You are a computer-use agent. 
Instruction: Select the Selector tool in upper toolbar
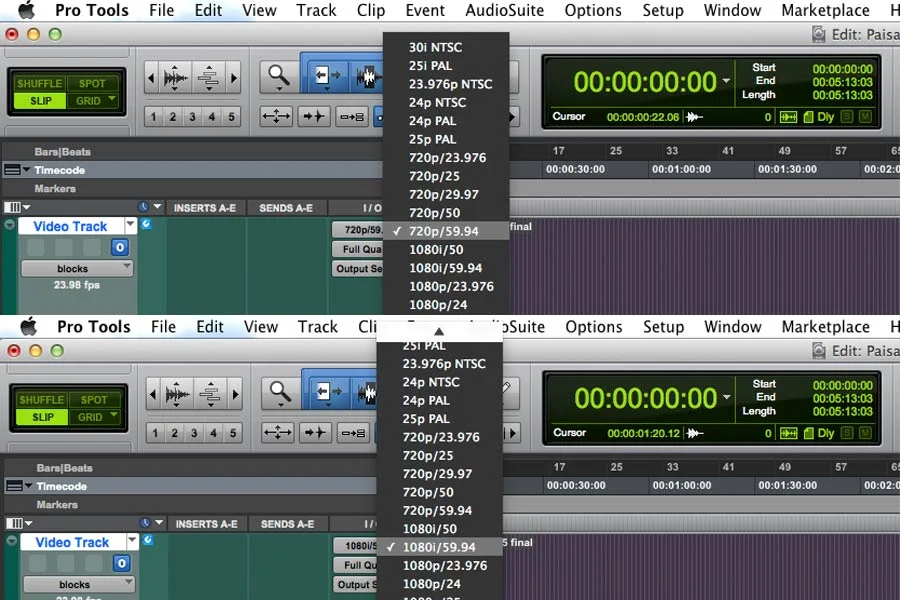tap(367, 76)
